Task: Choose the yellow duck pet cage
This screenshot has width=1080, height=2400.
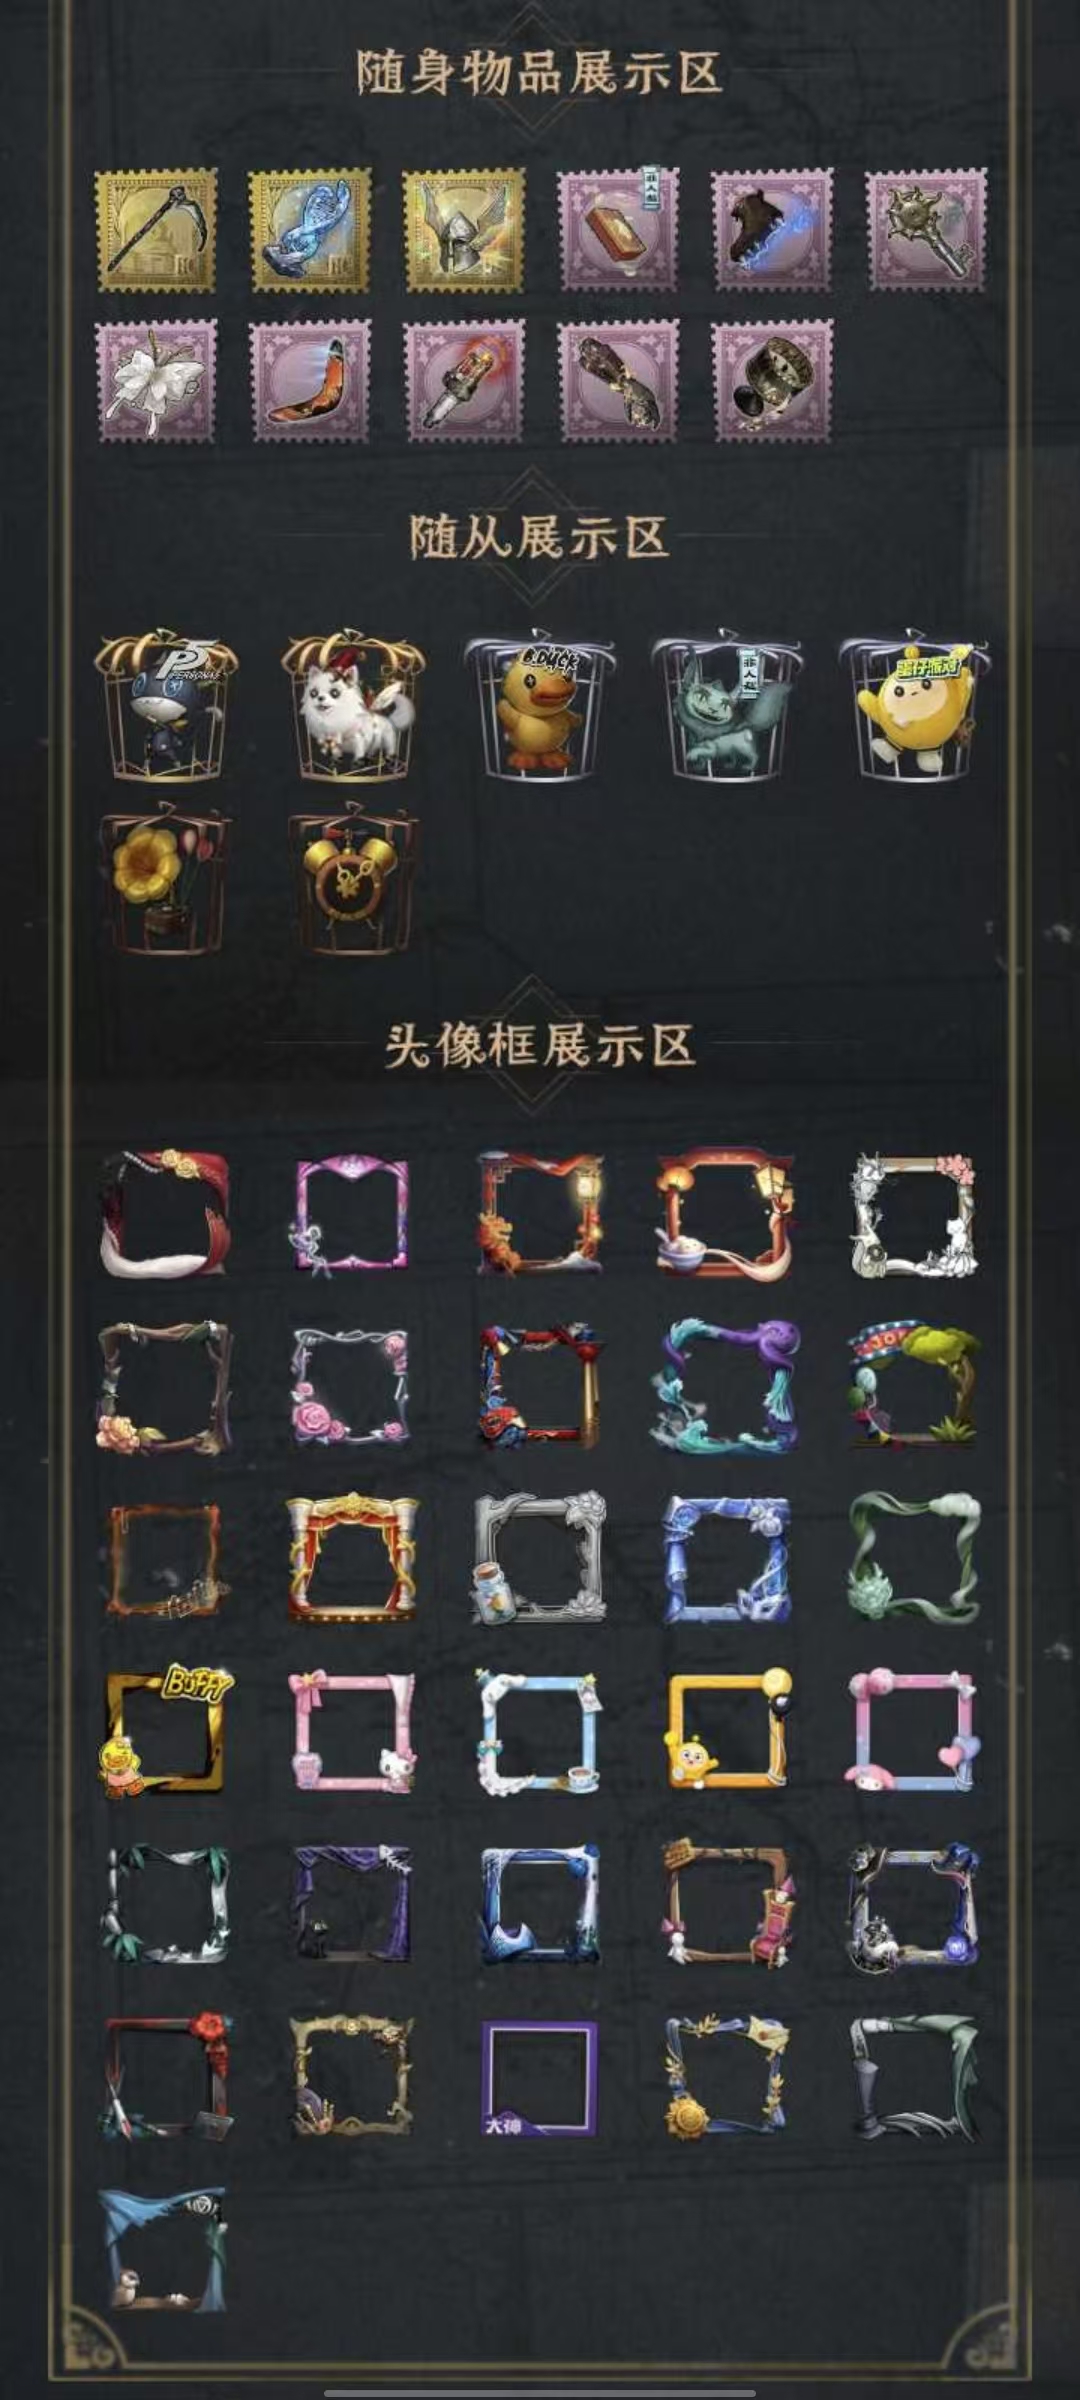Action: tap(540, 706)
